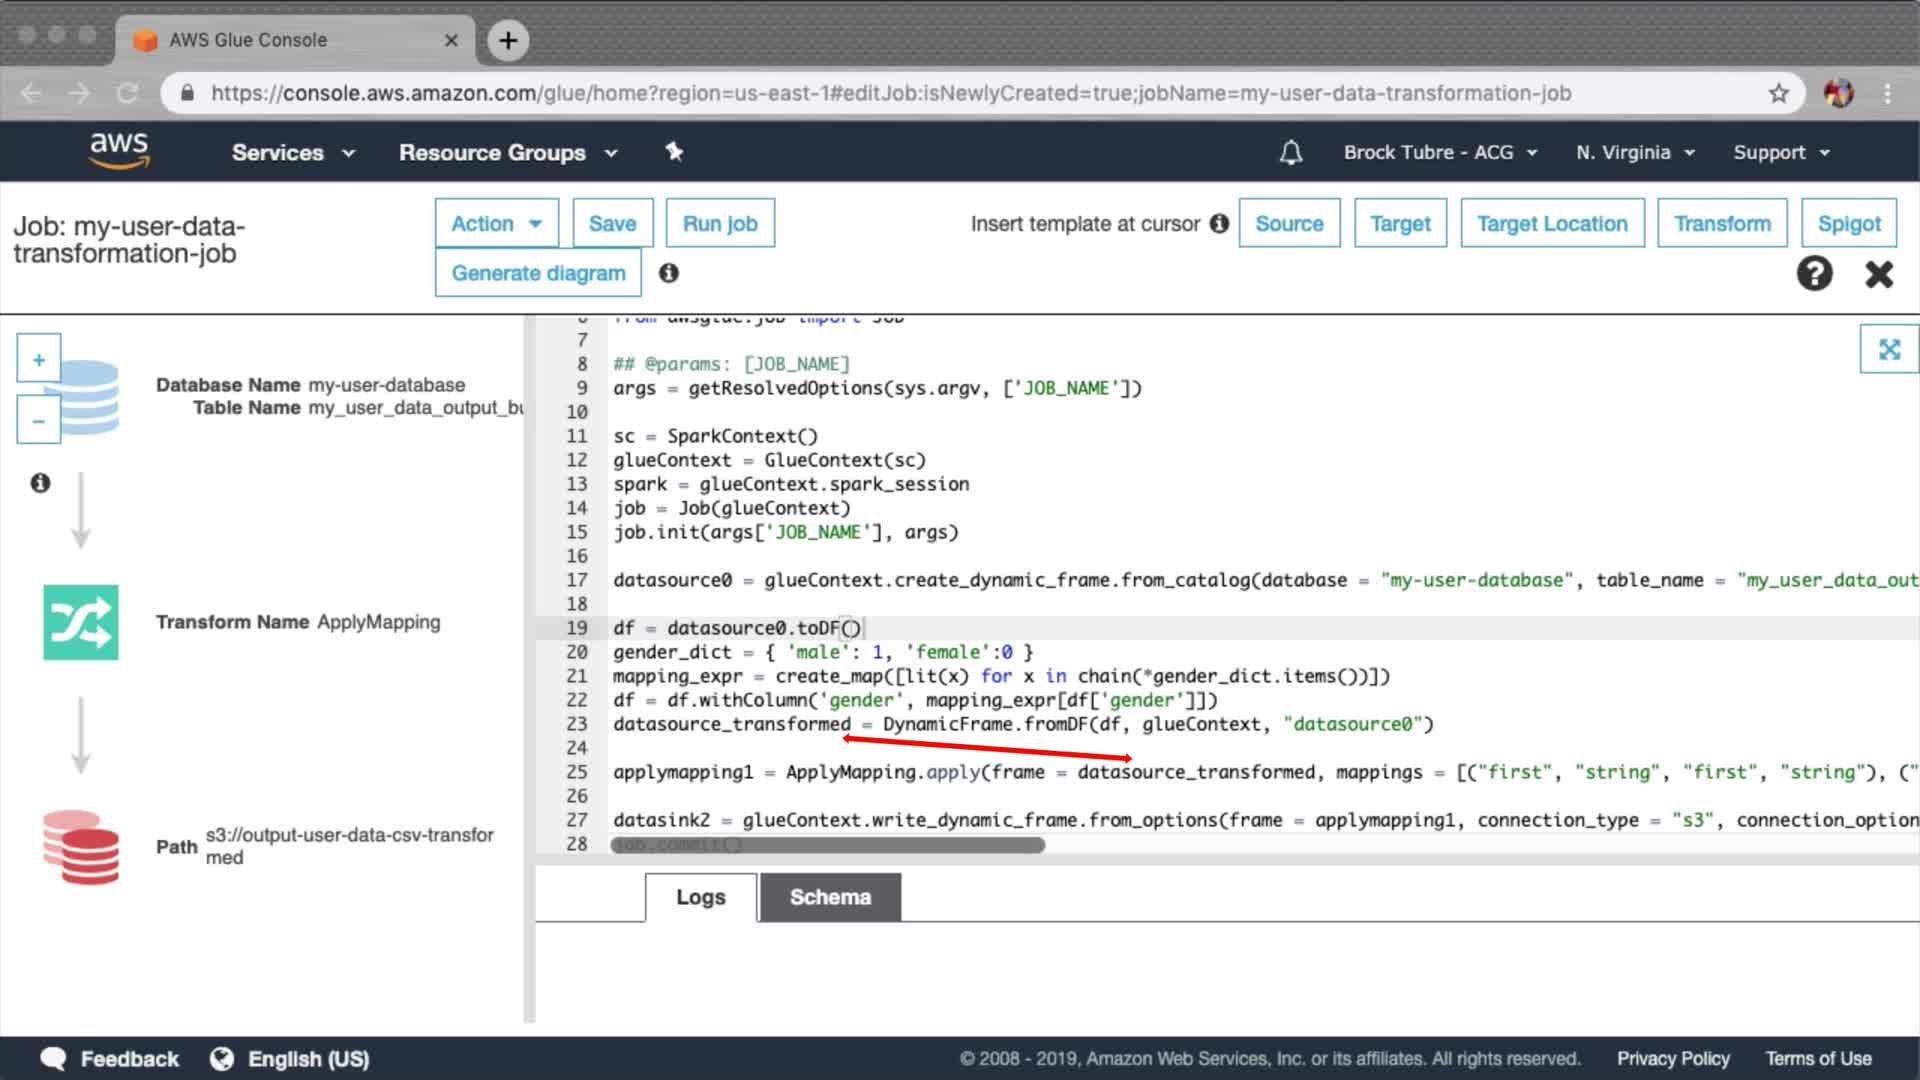Viewport: 1920px width, 1080px height.
Task: Switch to the Schema tab
Action: (x=830, y=897)
